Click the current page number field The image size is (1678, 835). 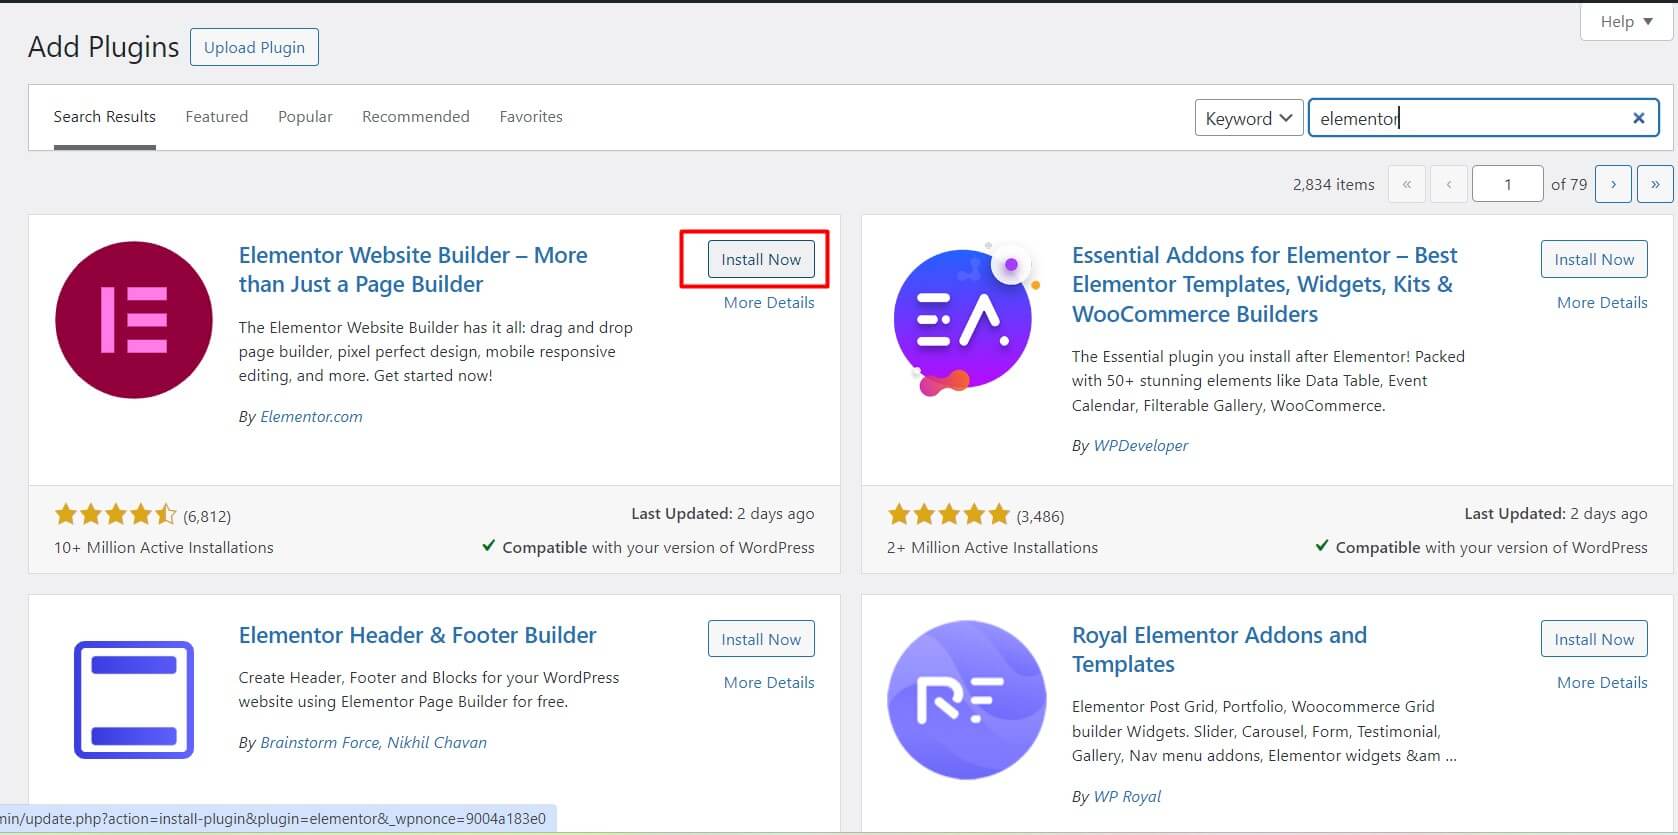(1507, 184)
